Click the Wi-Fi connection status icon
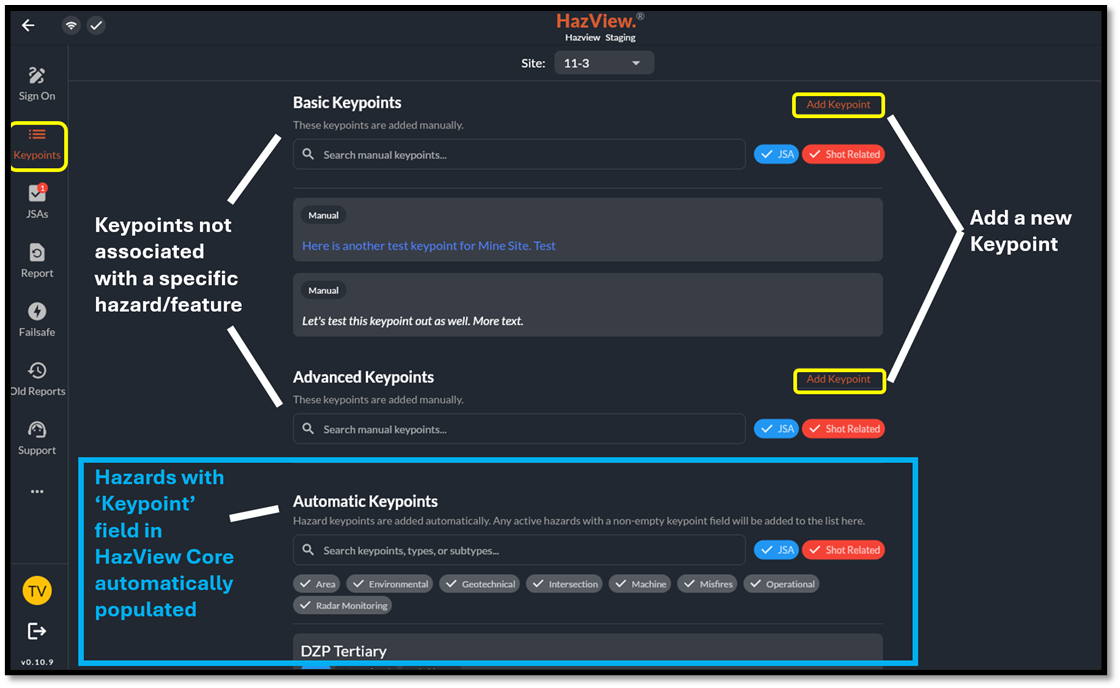Screen dimensions: 1120x688 click(x=71, y=25)
